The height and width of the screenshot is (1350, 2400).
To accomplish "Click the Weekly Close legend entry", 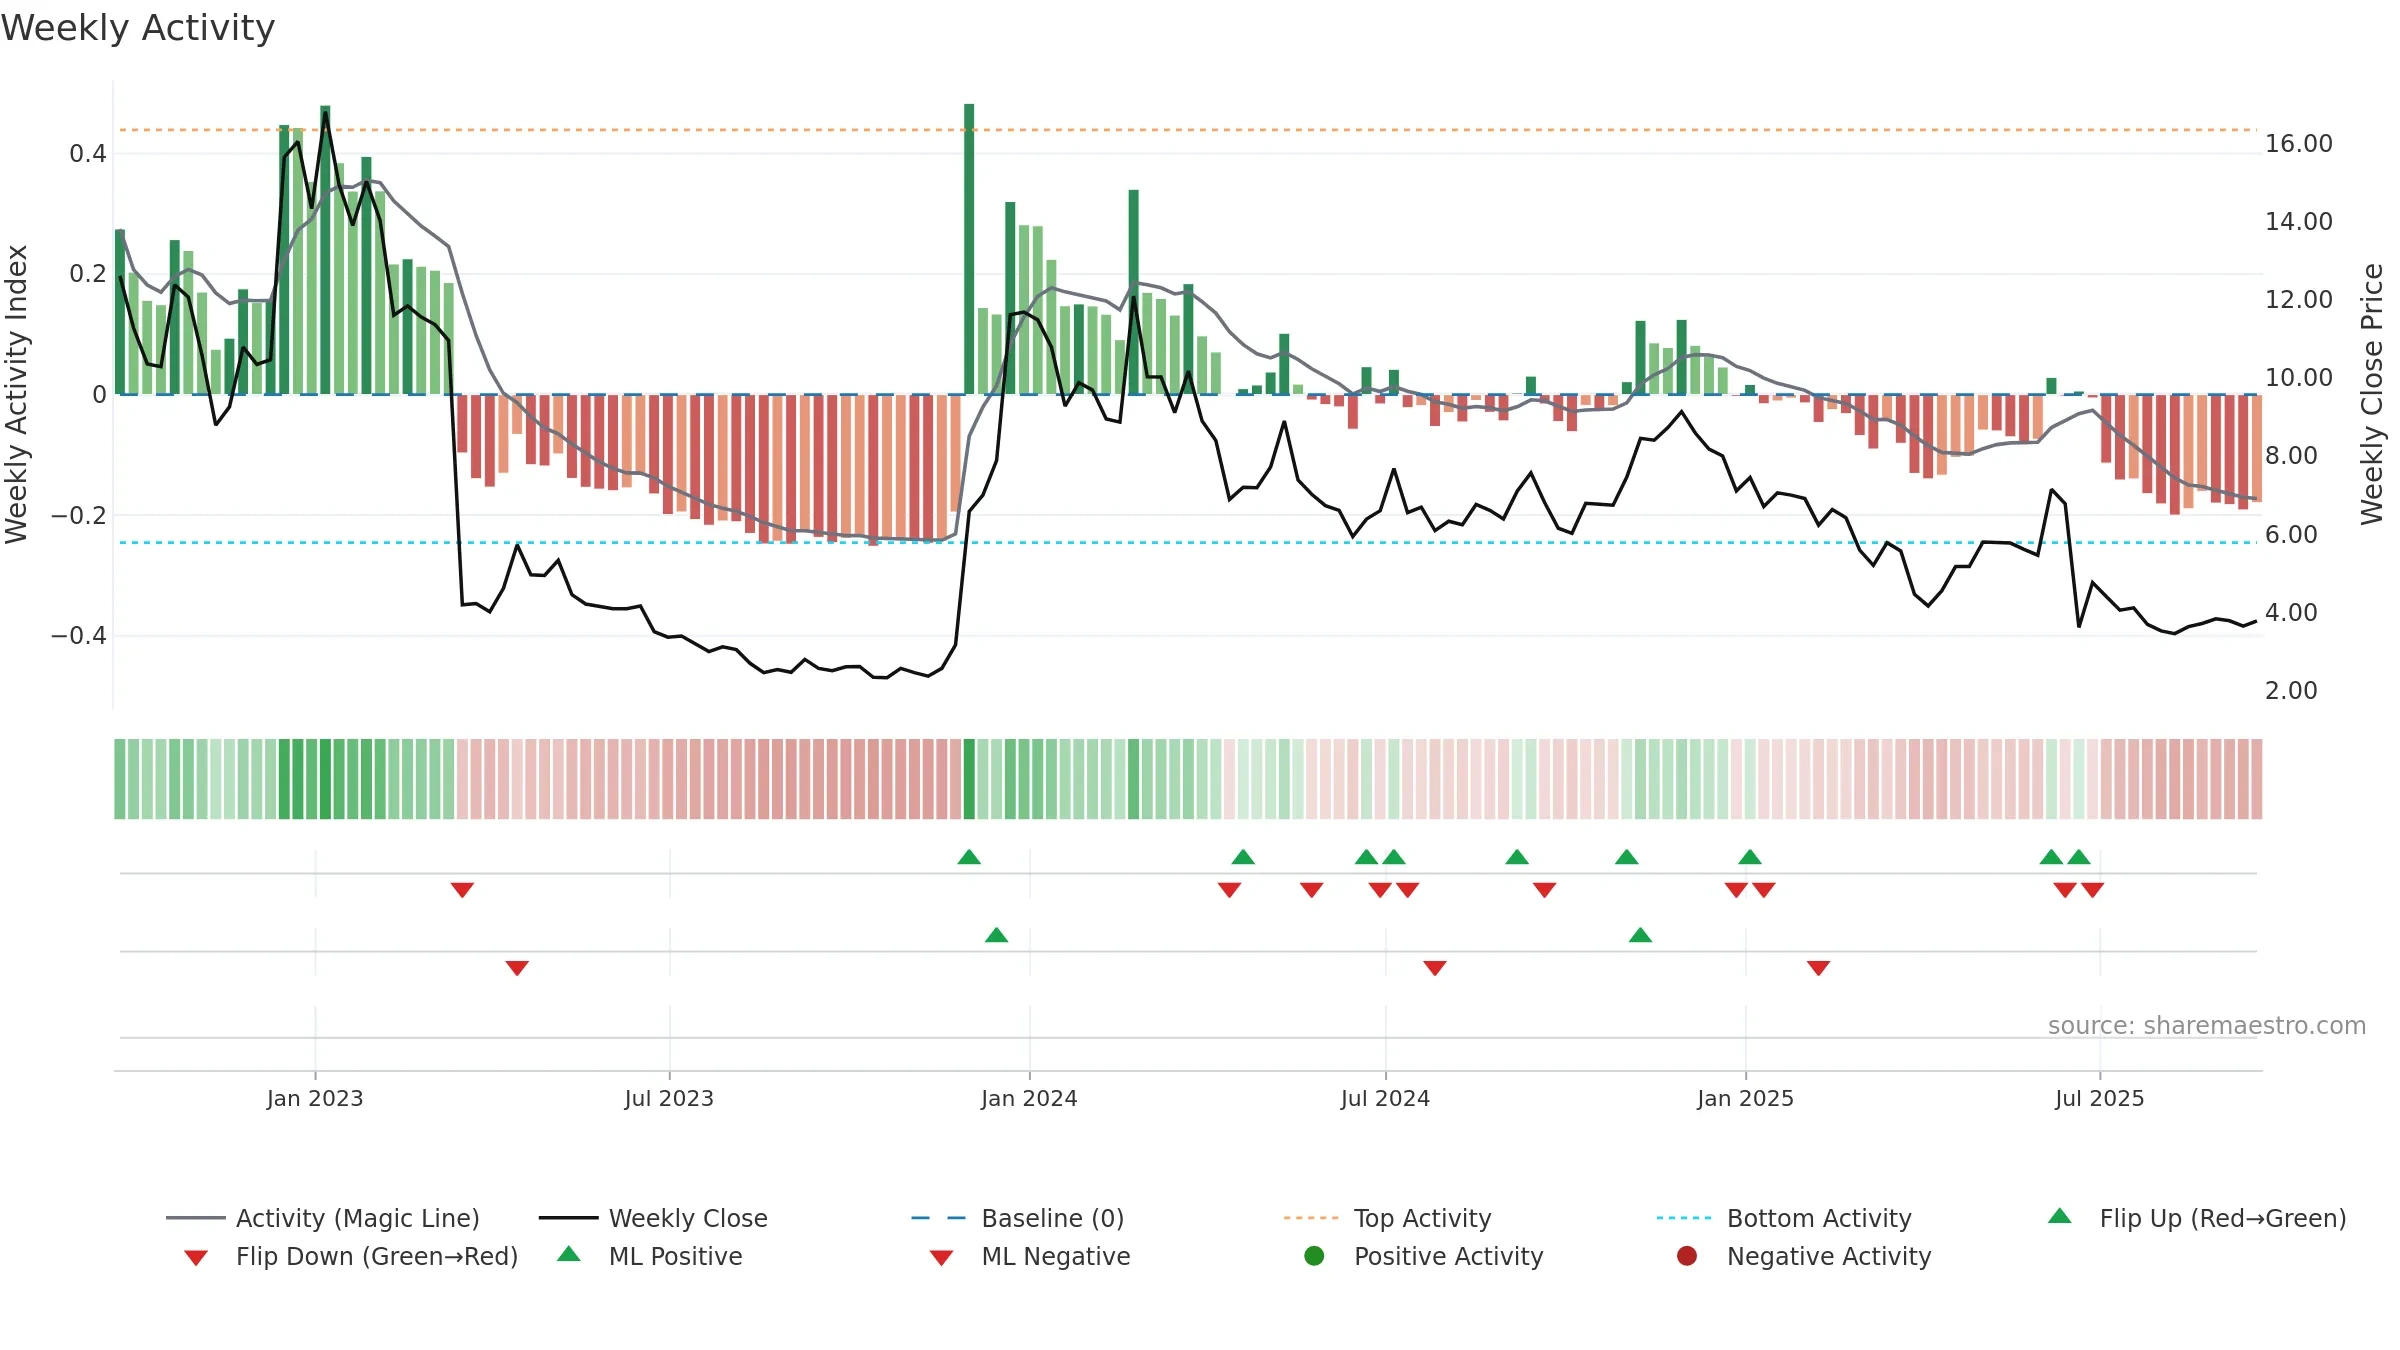I will tap(653, 1218).
